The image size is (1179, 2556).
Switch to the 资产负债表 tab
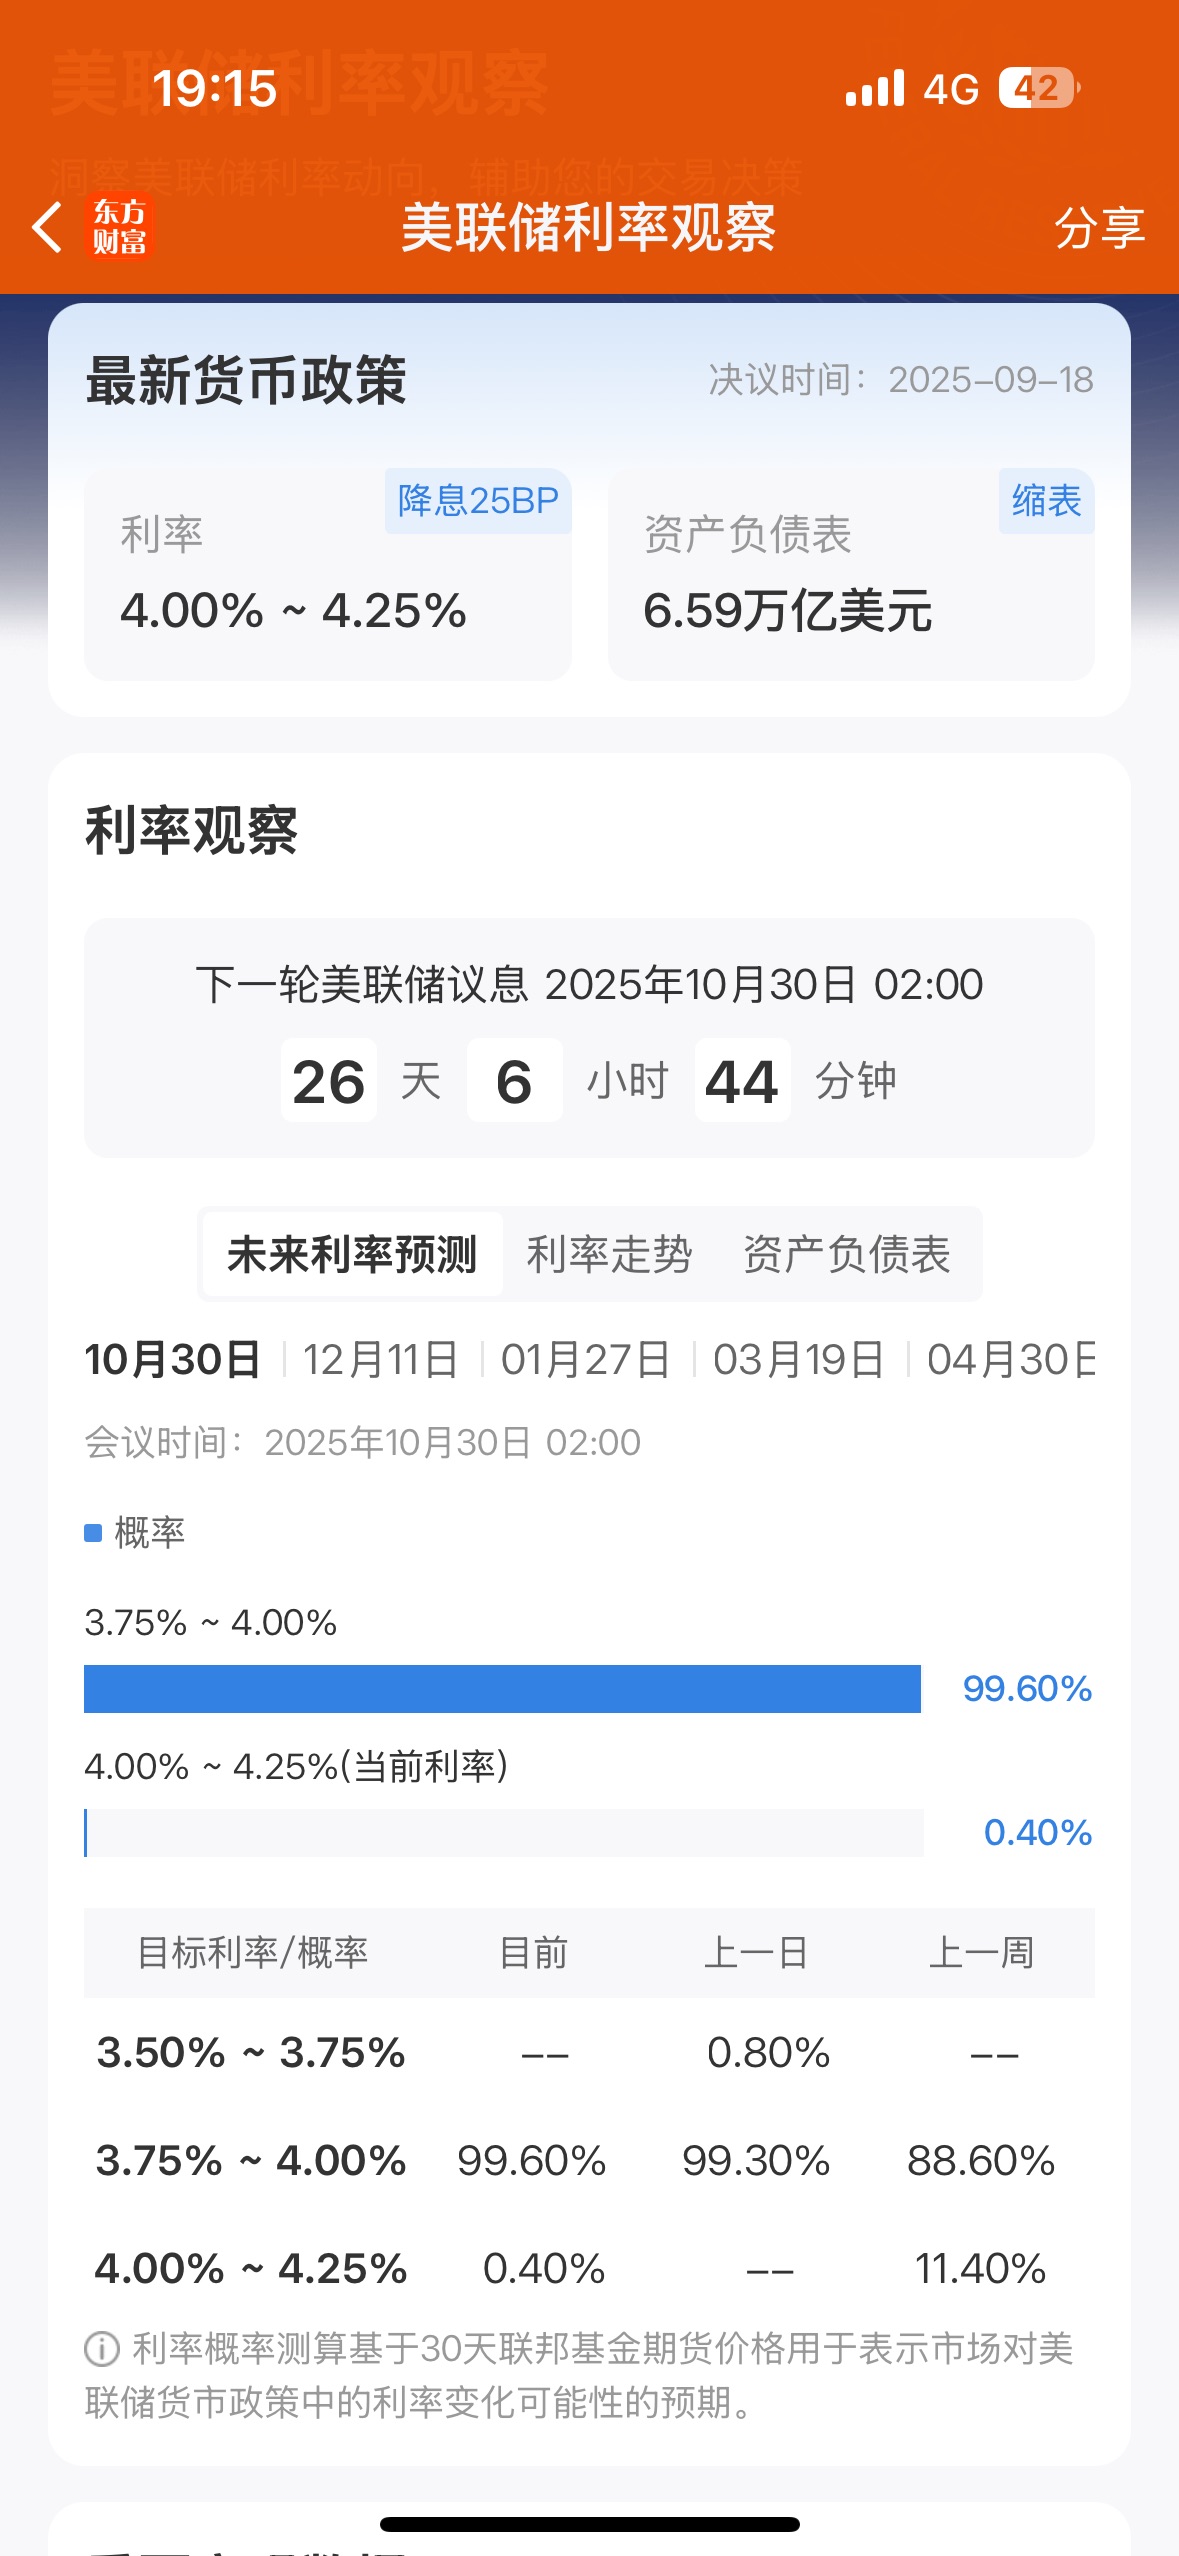point(846,1255)
